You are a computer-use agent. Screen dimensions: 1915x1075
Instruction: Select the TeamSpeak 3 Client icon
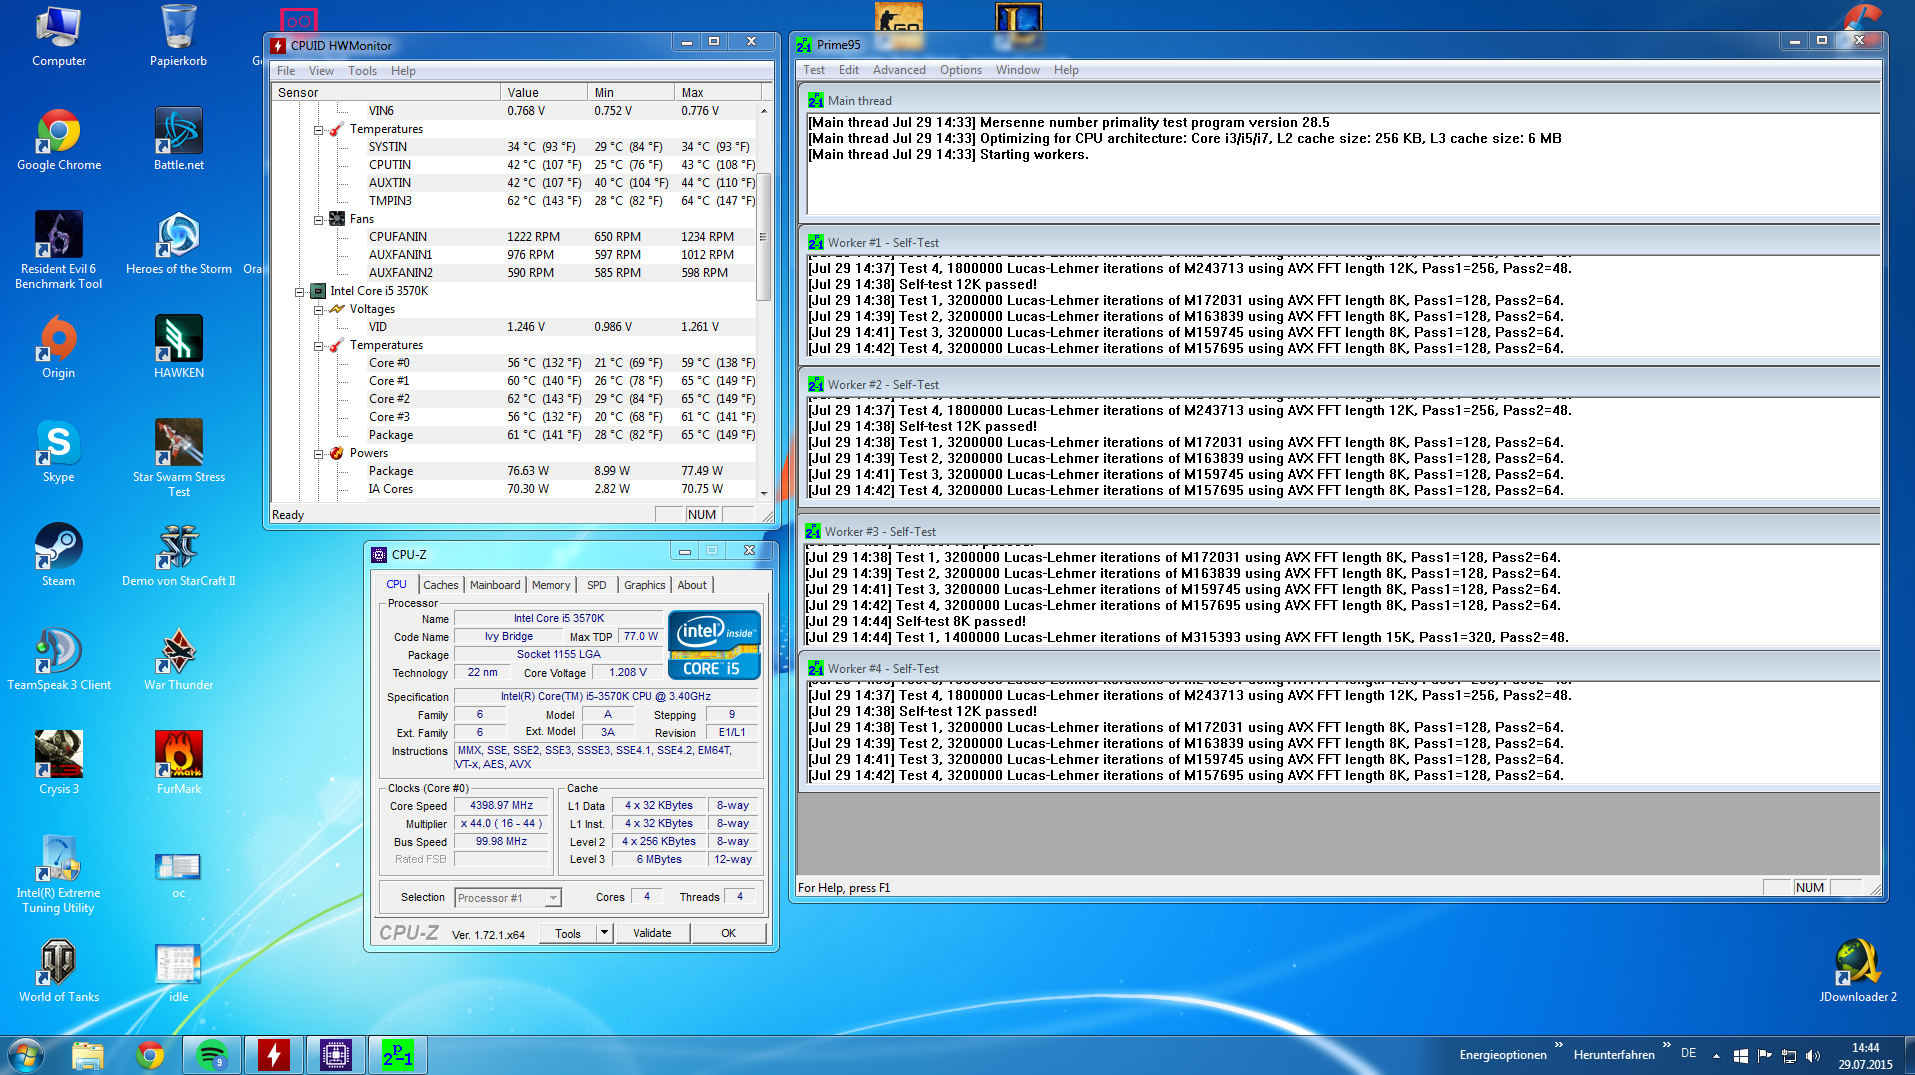(x=59, y=660)
